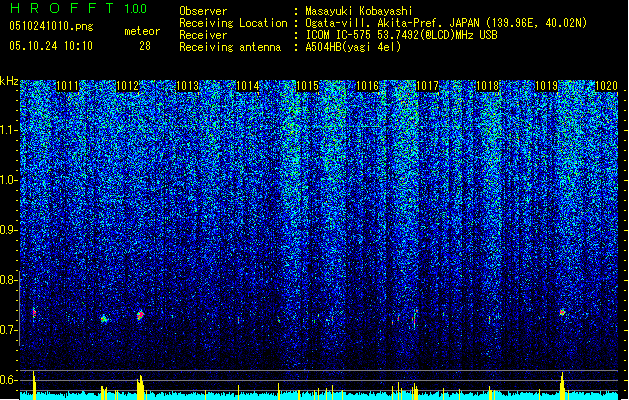The height and width of the screenshot is (400, 629).
Task: Click the cyan-green echo between 1011 and 1012
Action: (x=104, y=319)
